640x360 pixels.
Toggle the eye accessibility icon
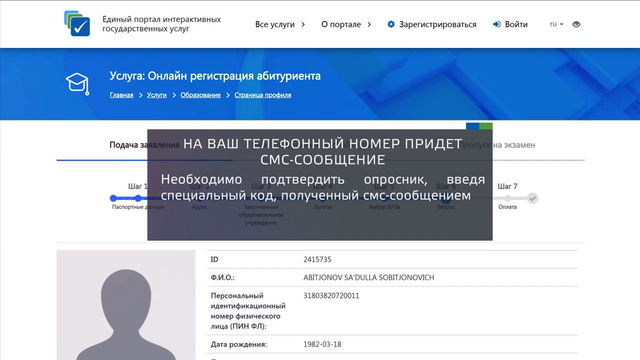click(576, 24)
